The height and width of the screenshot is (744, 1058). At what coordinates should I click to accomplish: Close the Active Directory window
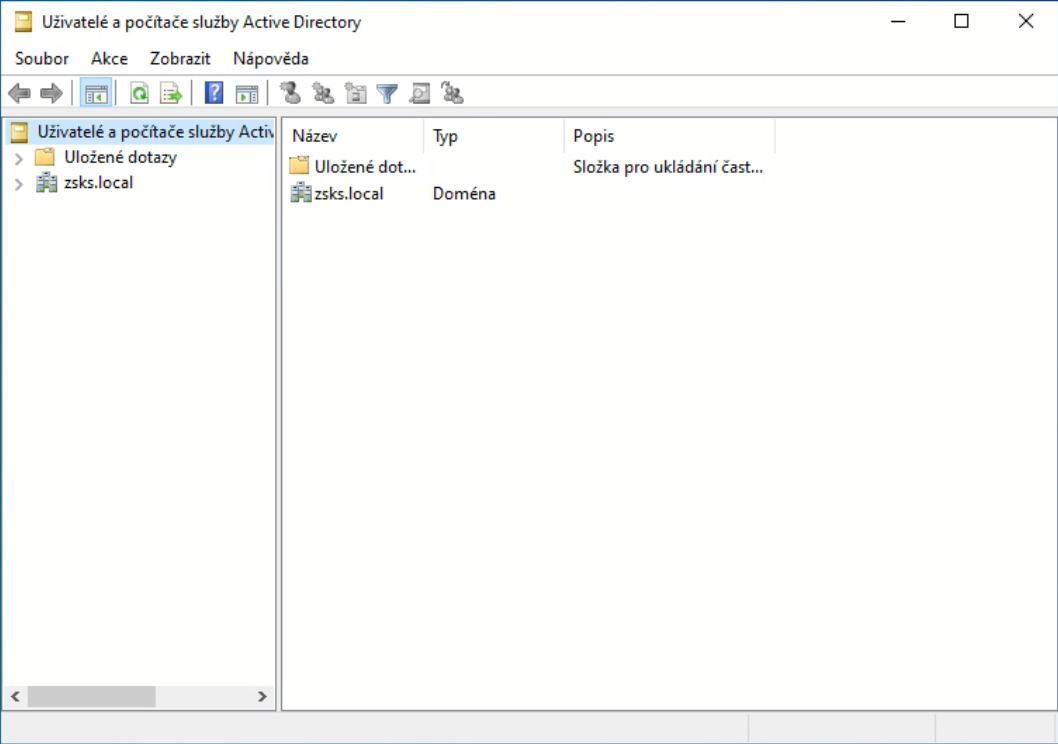(1026, 22)
